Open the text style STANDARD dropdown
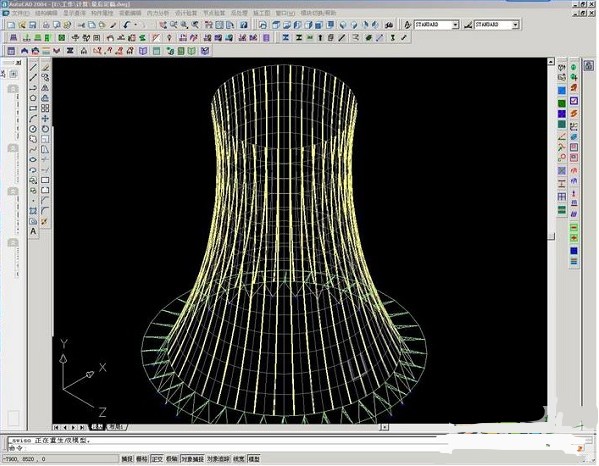The width and height of the screenshot is (599, 466). tap(455, 25)
